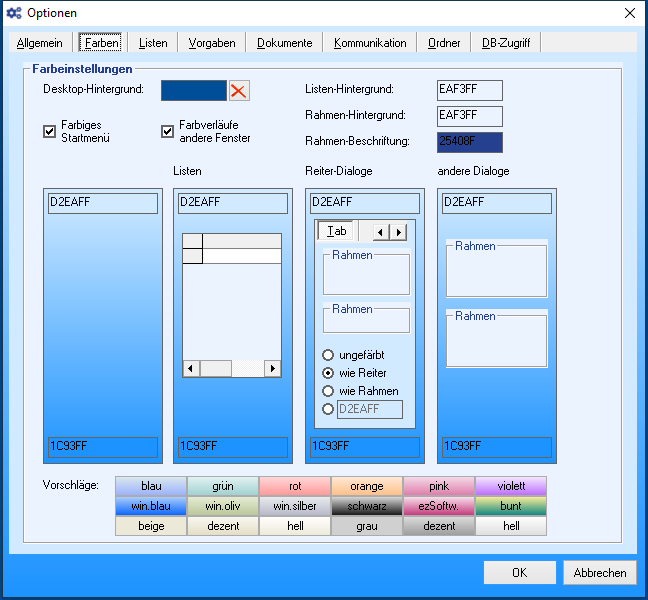Clear desktop background color with red X
Viewport: 648px width, 600px height.
click(x=239, y=90)
